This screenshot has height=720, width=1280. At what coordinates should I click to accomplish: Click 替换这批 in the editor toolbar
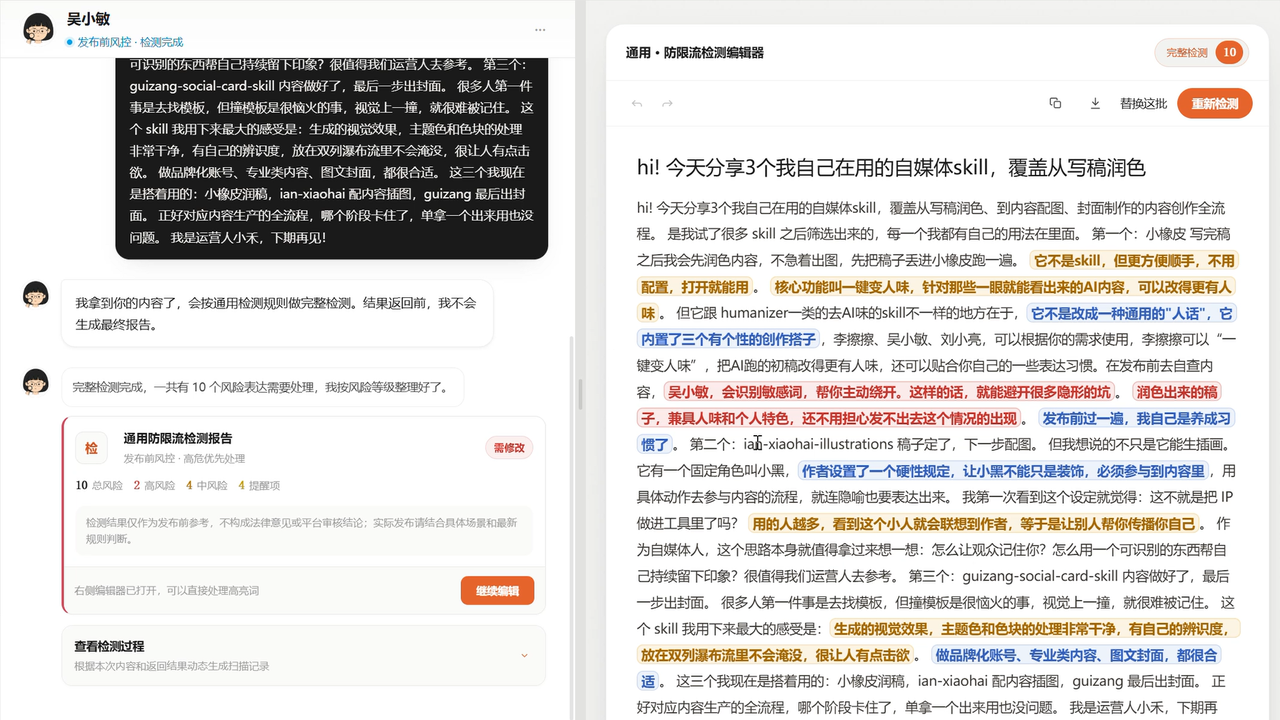1143,104
